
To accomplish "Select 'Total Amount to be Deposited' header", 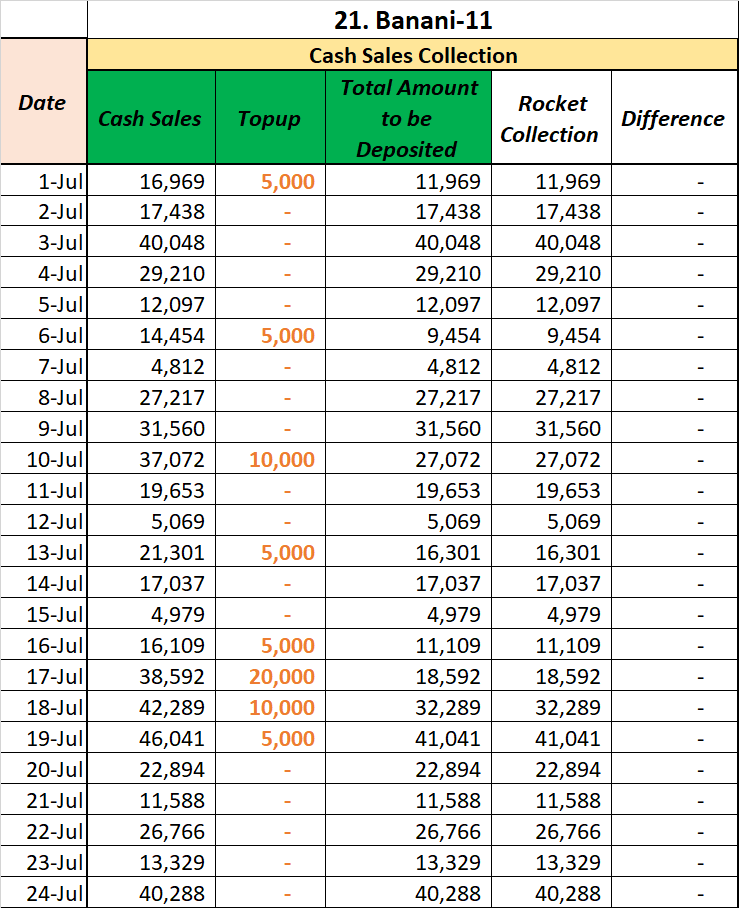I will 408,118.
